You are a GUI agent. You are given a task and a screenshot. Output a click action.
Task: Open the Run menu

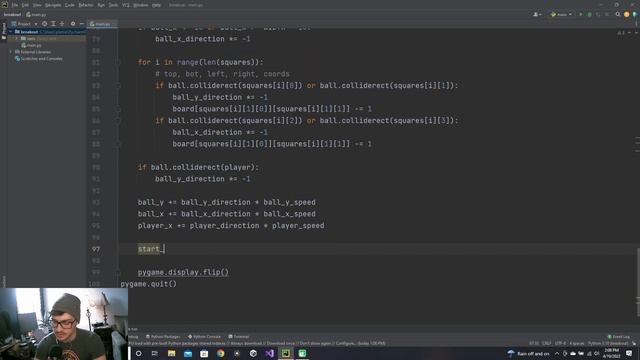101,5
